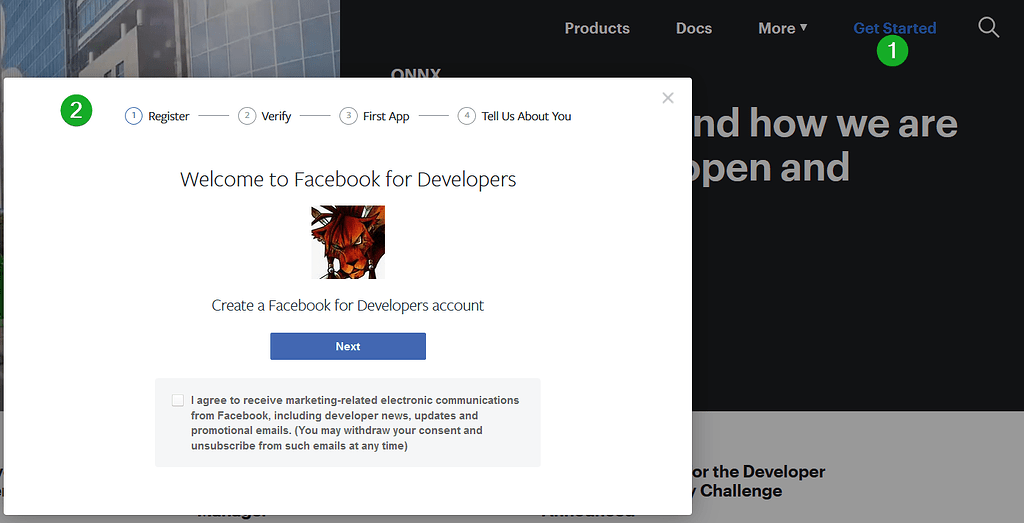The height and width of the screenshot is (523, 1024).
Task: Click 'Create a Facebook for Developers account' text
Action: 347,306
